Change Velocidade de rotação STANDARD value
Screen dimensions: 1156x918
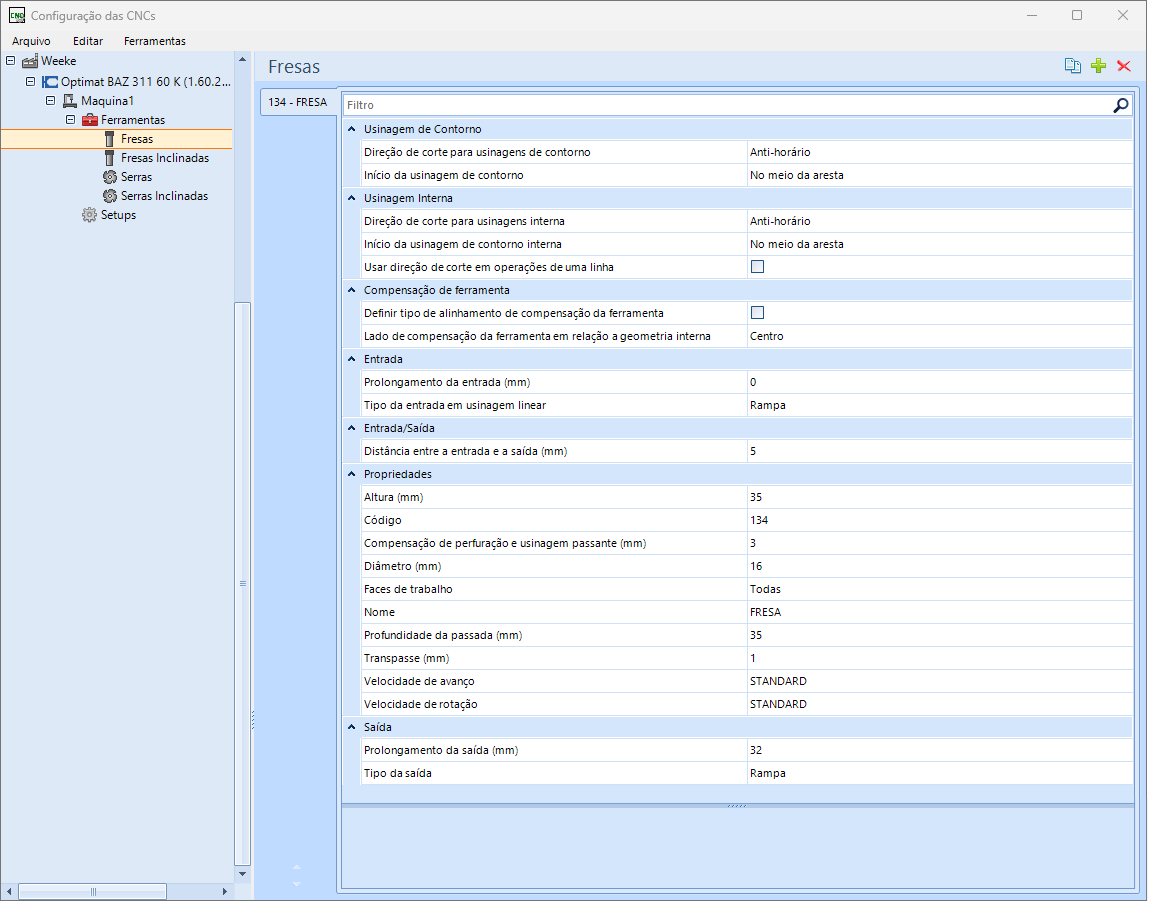point(940,704)
